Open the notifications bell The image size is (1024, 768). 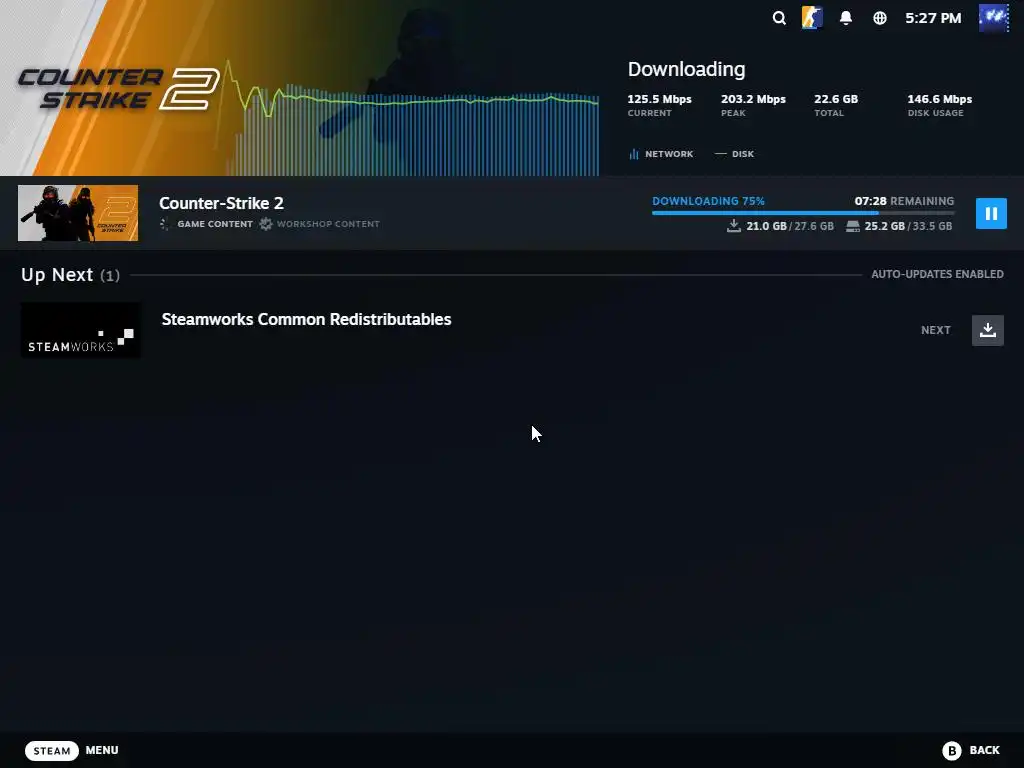point(846,18)
